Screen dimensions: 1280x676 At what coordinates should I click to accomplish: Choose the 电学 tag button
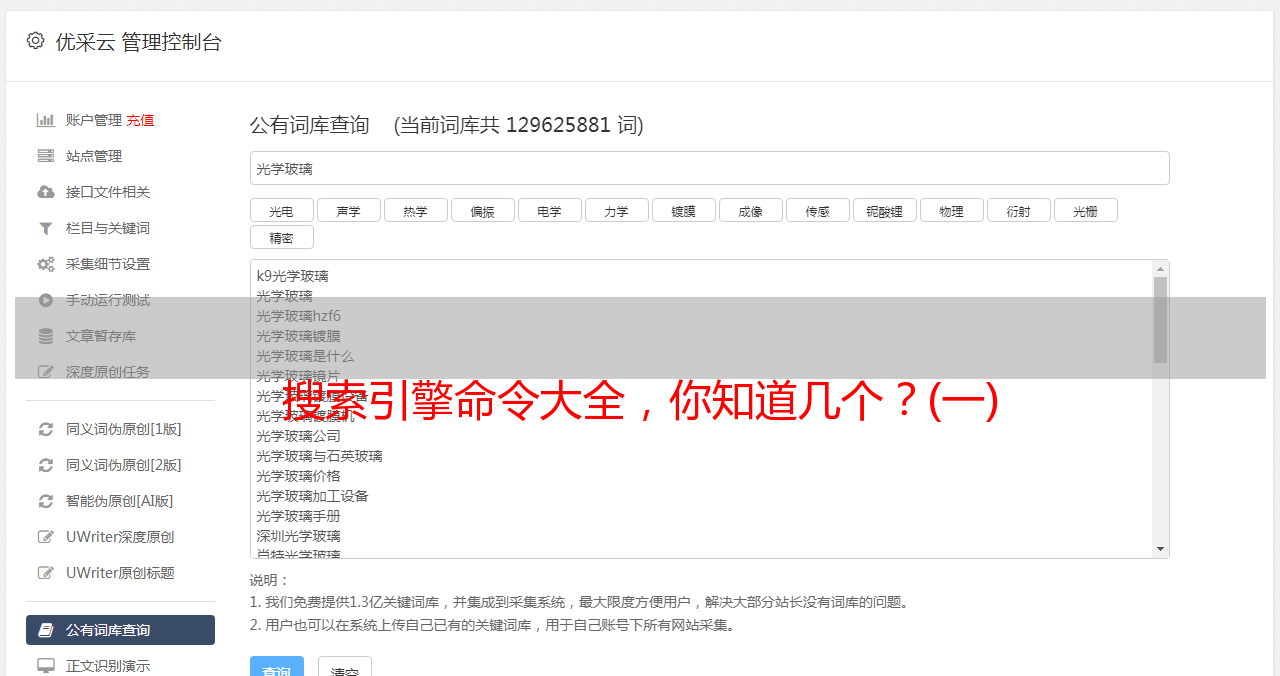549,210
